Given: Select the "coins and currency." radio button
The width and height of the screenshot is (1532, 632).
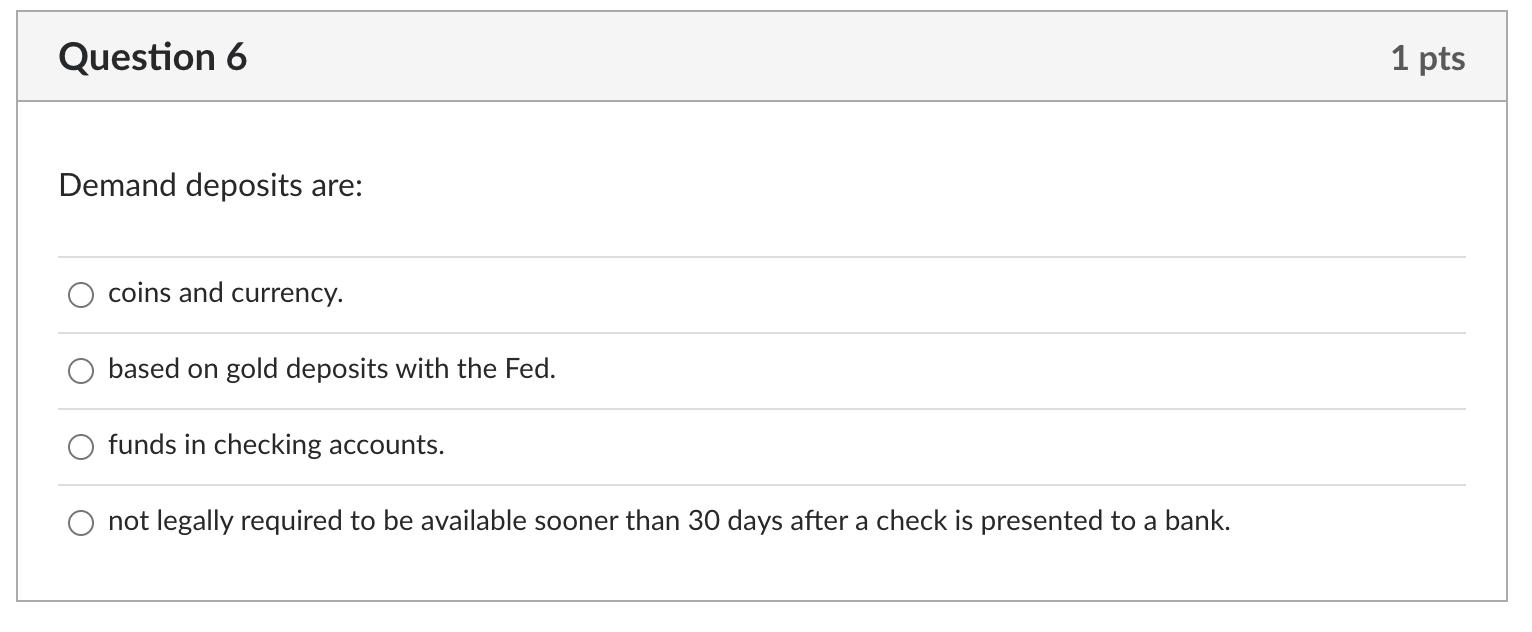Looking at the screenshot, I should tap(81, 295).
